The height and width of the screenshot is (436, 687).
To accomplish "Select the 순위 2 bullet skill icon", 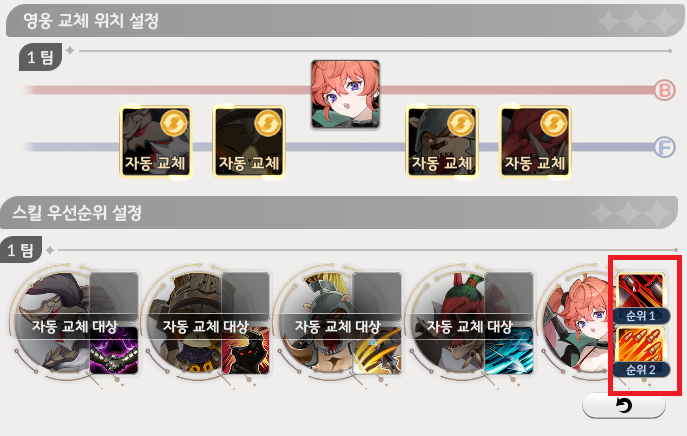I will [641, 345].
